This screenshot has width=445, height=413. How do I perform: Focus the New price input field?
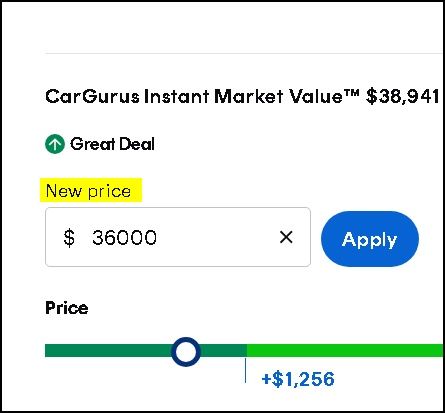point(178,237)
